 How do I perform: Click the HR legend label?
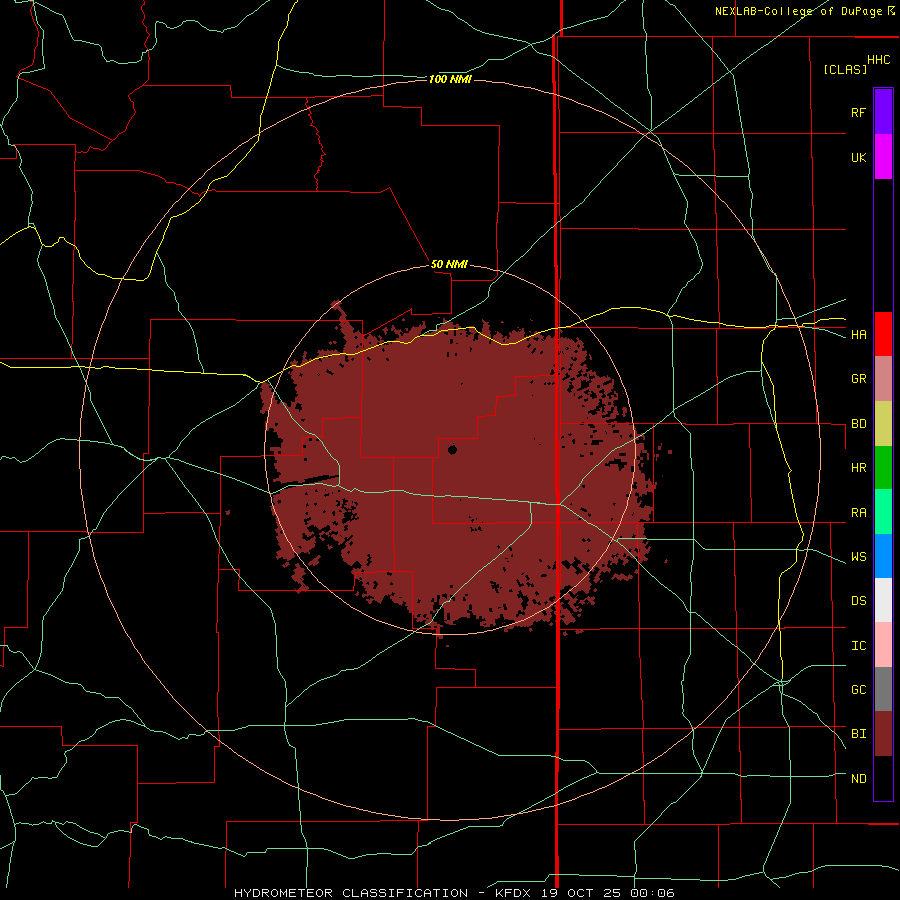[x=858, y=468]
